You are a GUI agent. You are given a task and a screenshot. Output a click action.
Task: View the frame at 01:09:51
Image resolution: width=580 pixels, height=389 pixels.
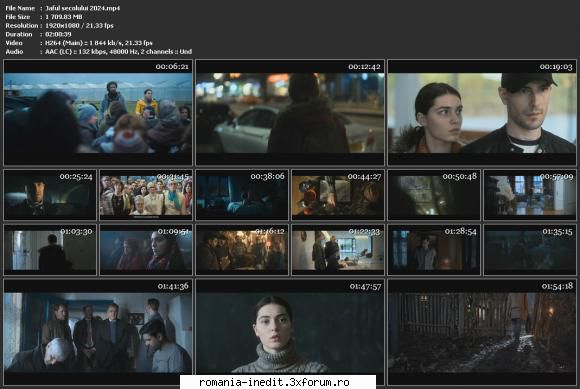(146, 250)
